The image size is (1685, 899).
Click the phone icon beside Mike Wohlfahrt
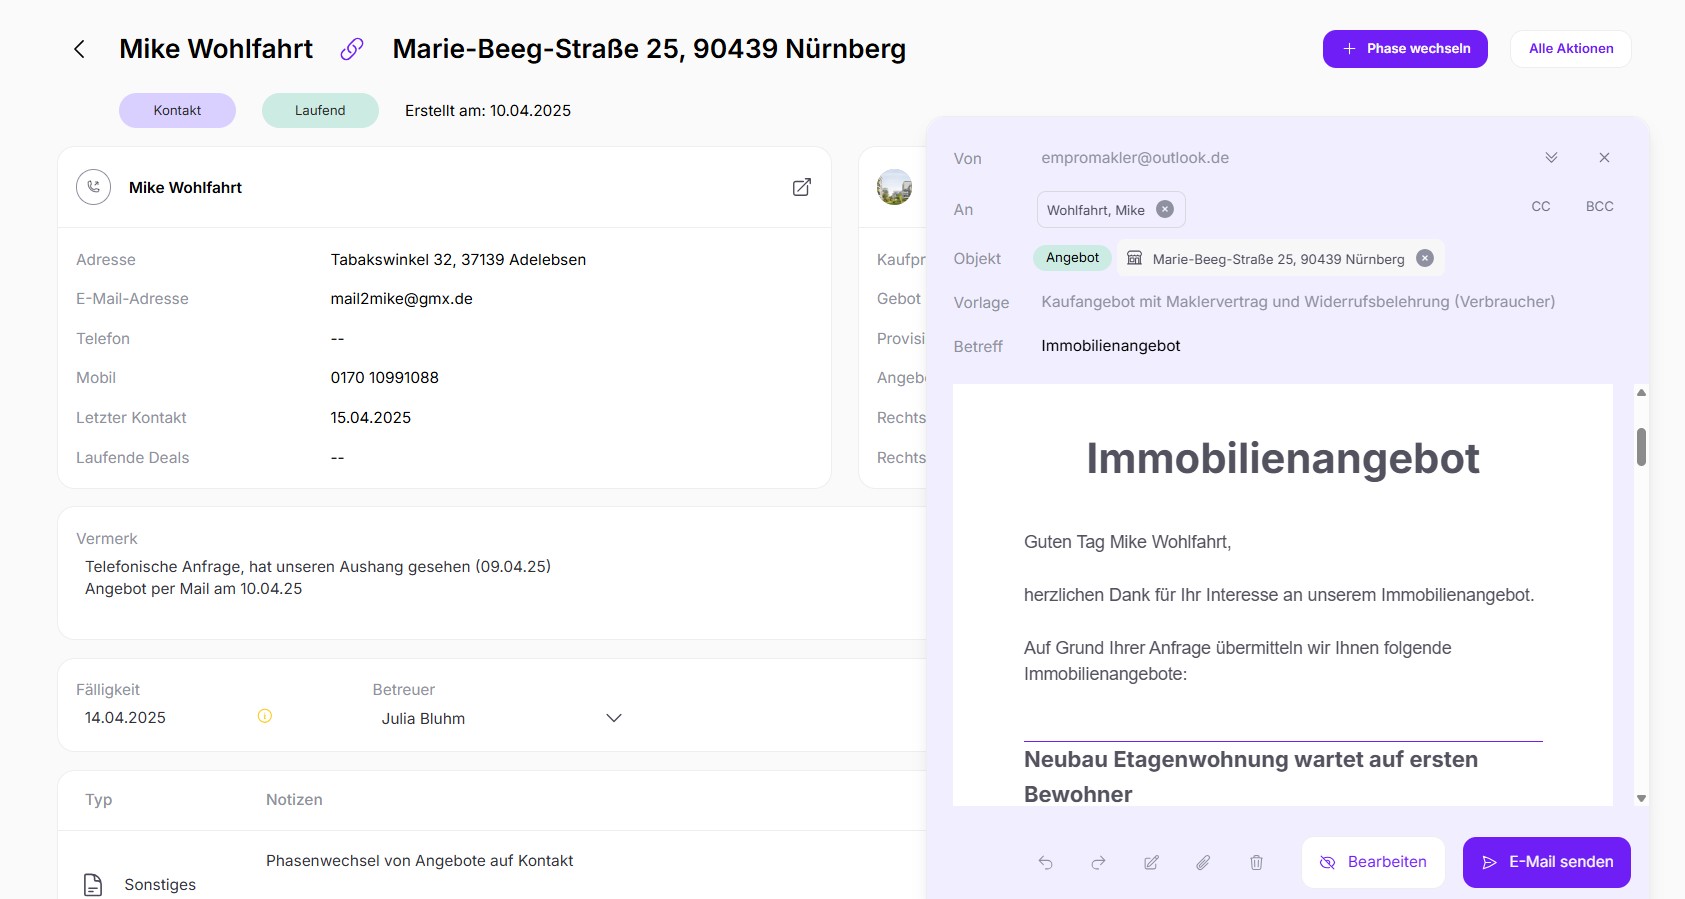(x=94, y=187)
